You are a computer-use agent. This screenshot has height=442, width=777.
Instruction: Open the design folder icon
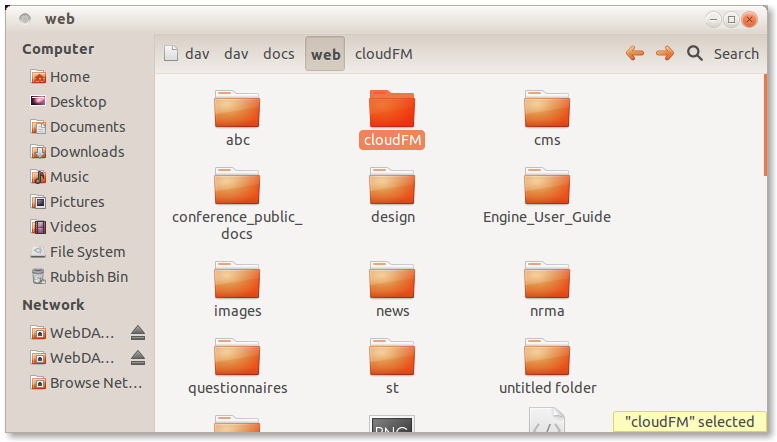(392, 186)
